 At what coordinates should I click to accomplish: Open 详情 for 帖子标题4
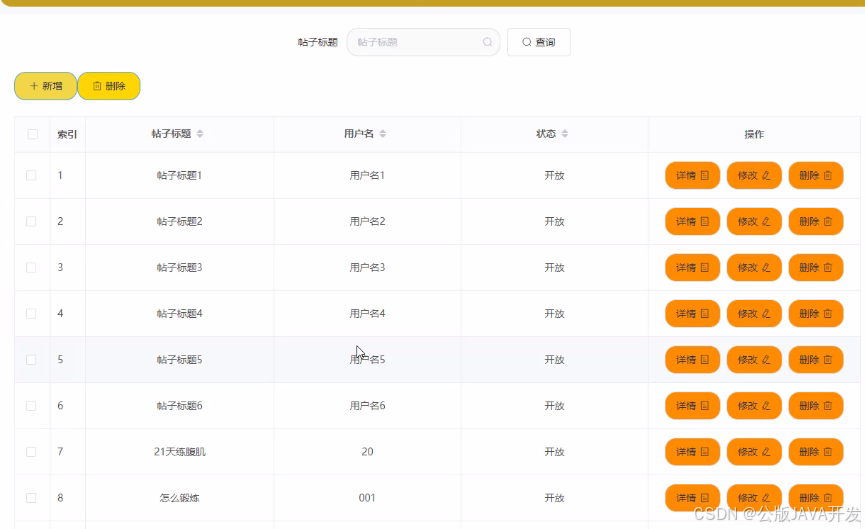click(692, 313)
